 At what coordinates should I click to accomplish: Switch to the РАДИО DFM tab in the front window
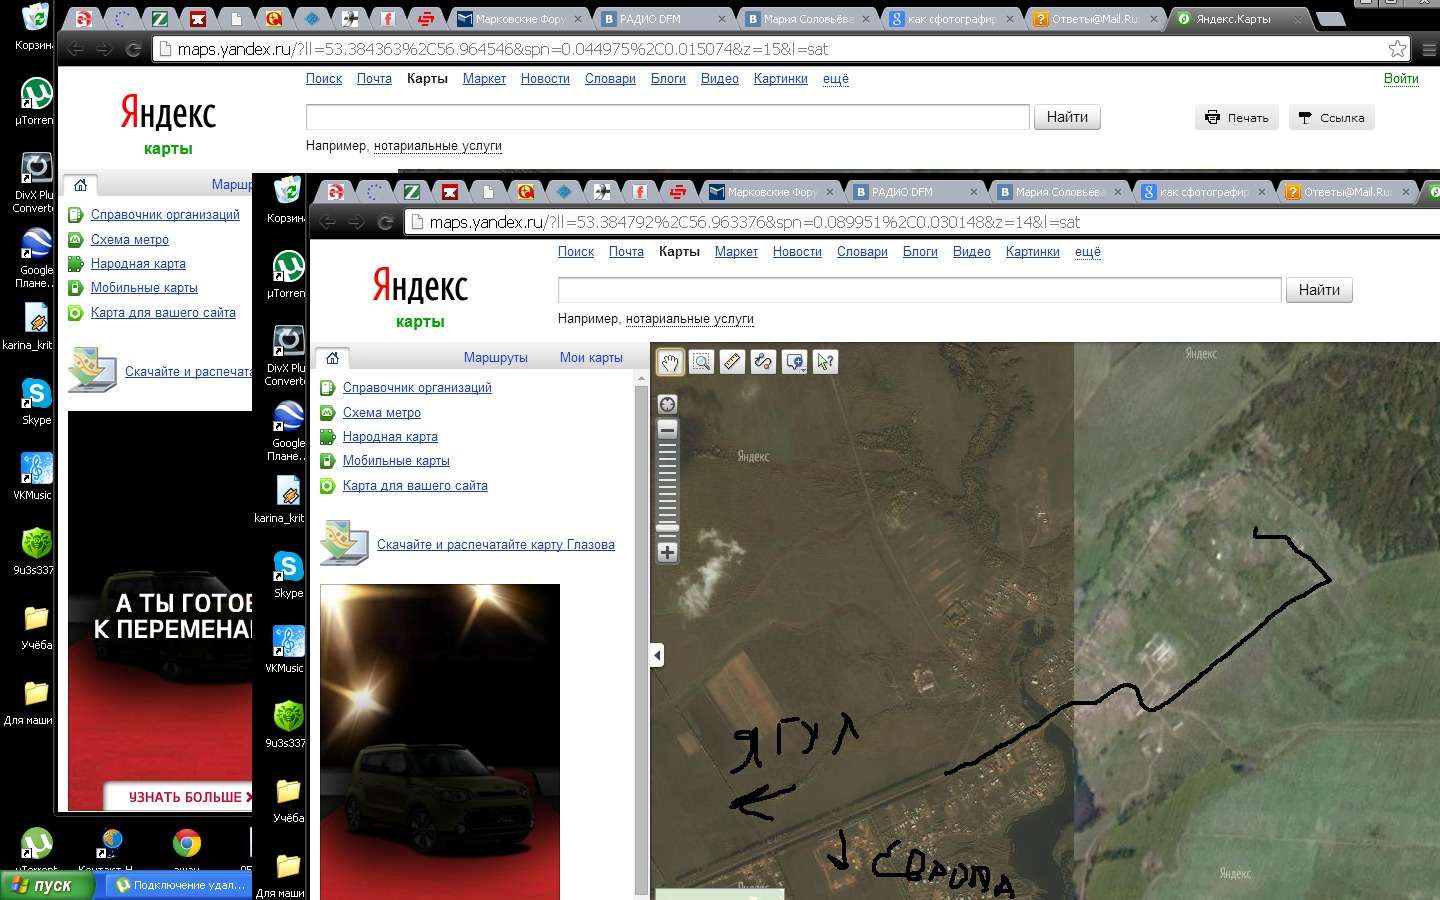pyautogui.click(x=915, y=192)
